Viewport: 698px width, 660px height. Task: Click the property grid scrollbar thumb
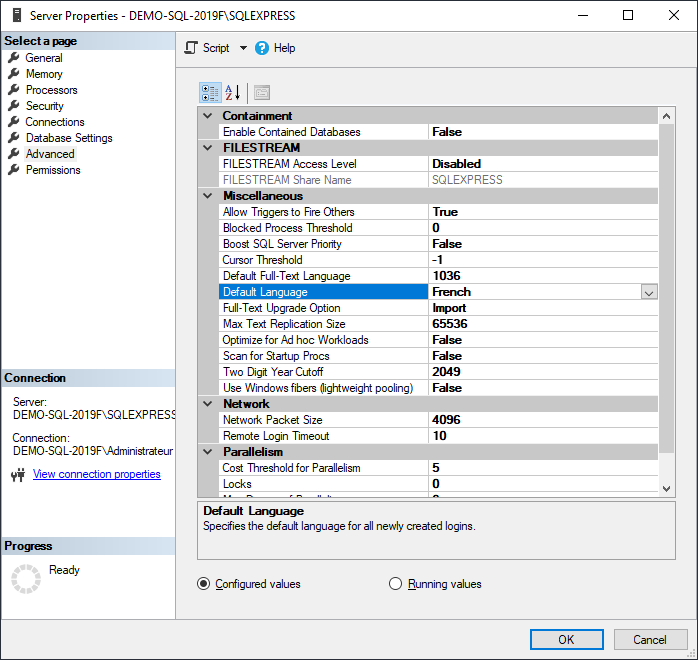tap(666, 288)
